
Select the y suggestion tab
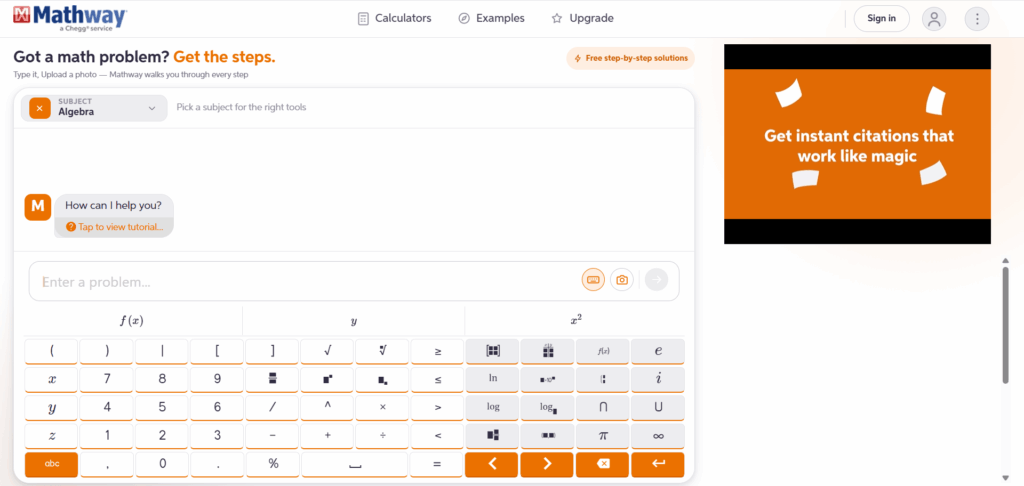click(x=353, y=321)
